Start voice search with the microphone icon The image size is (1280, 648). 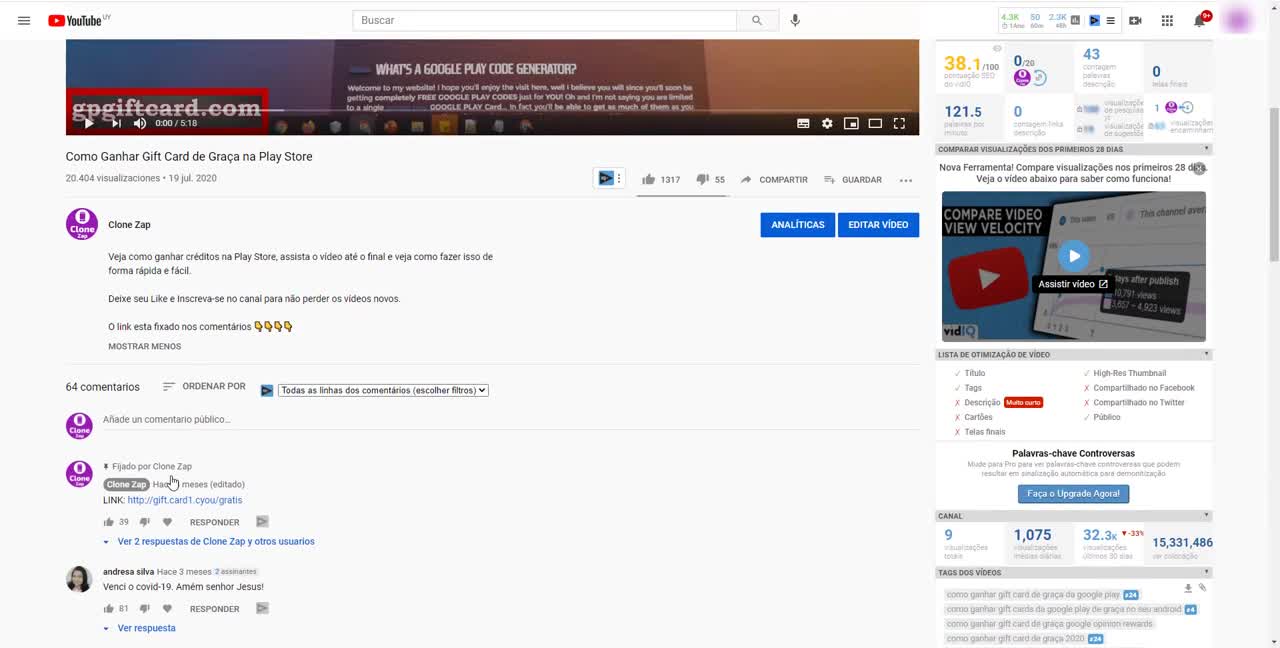click(795, 20)
